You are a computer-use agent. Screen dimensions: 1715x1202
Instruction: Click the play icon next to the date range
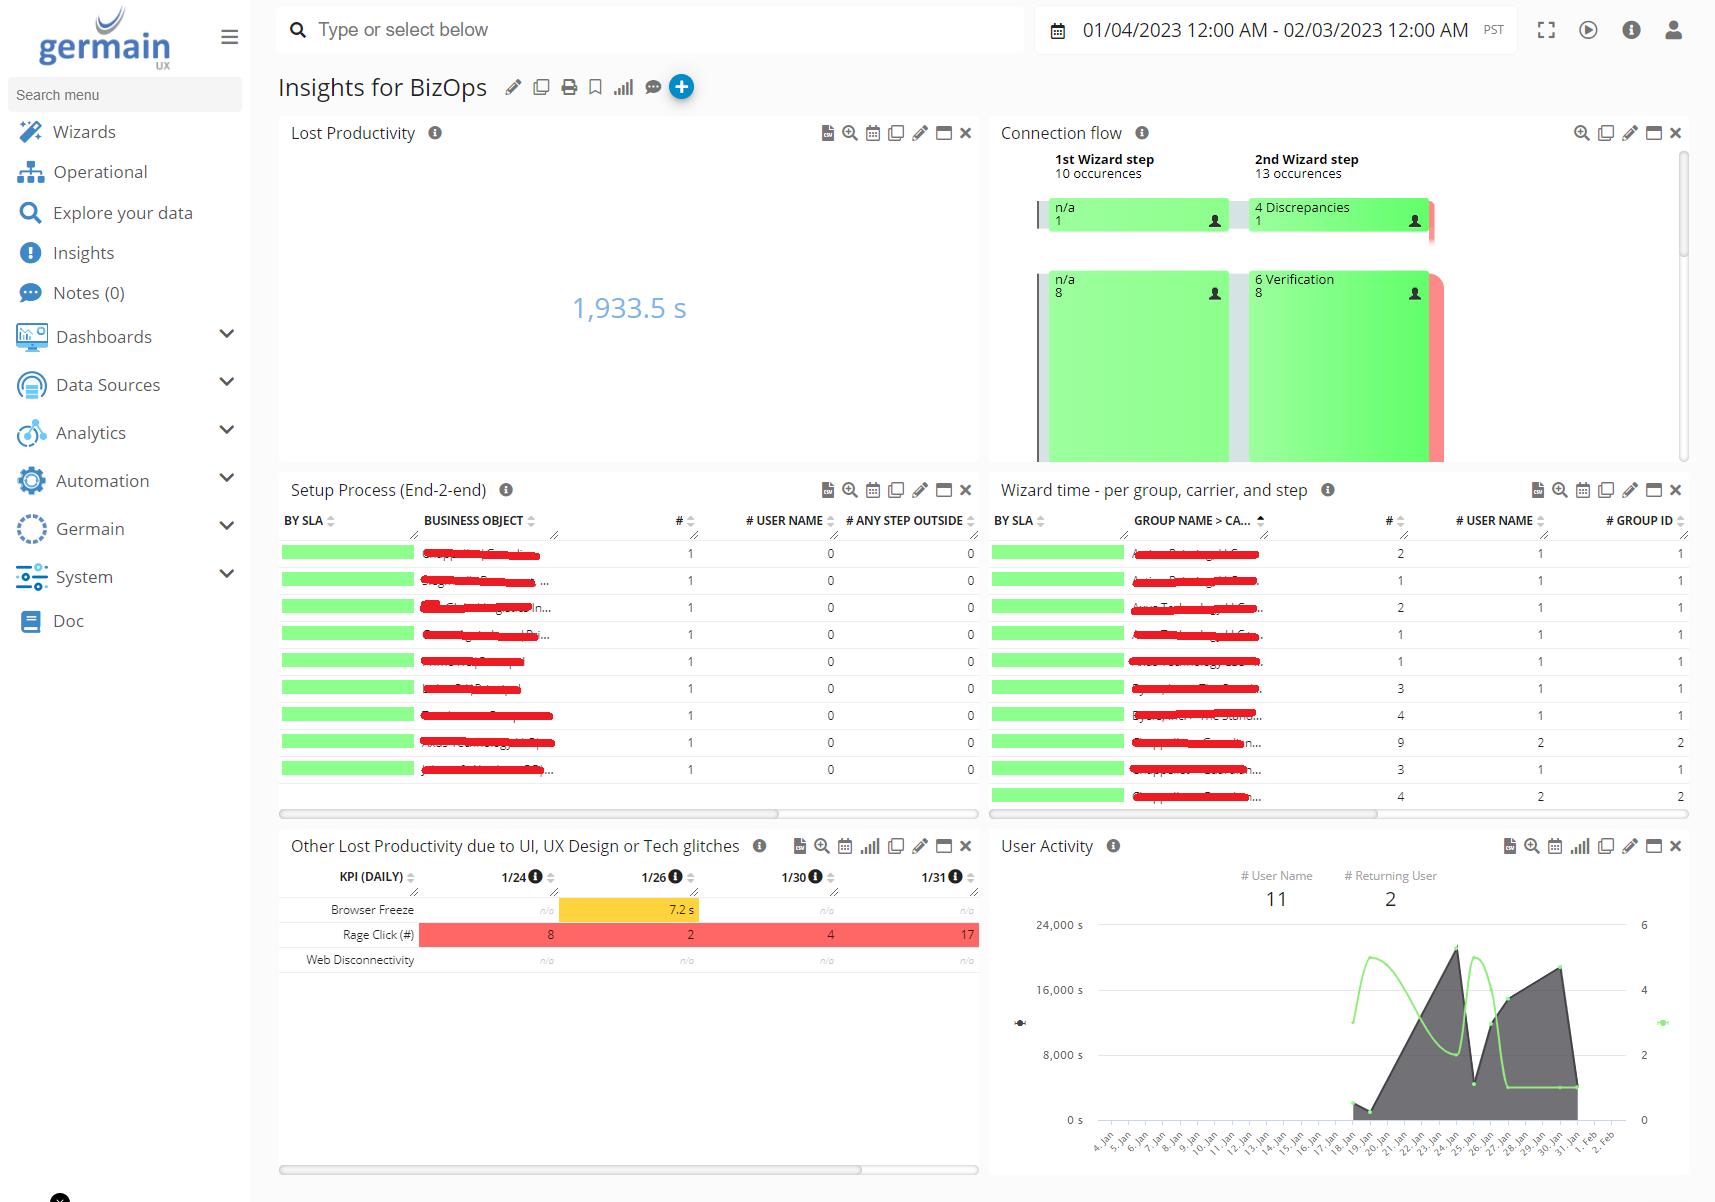tap(1588, 30)
